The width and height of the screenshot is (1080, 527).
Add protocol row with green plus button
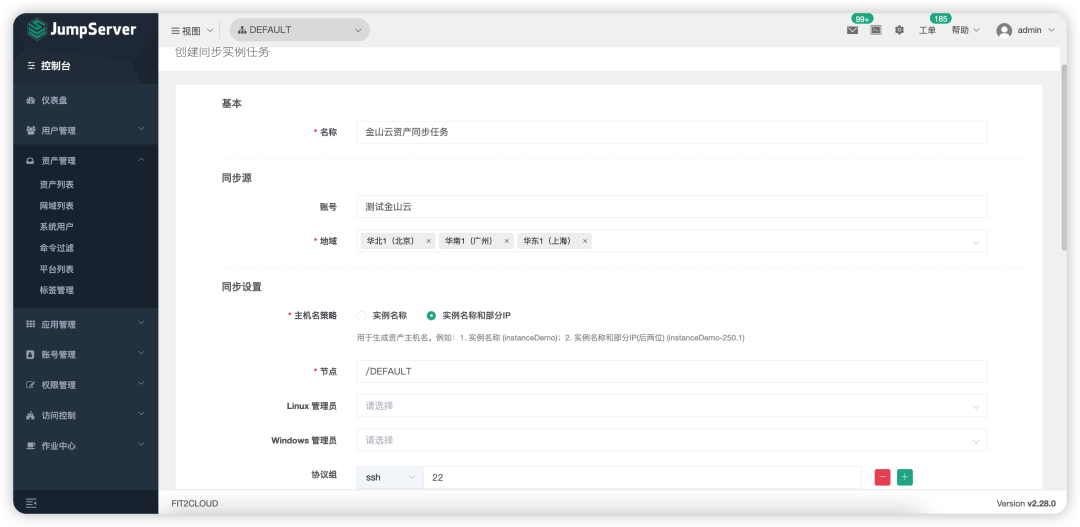pyautogui.click(x=905, y=477)
